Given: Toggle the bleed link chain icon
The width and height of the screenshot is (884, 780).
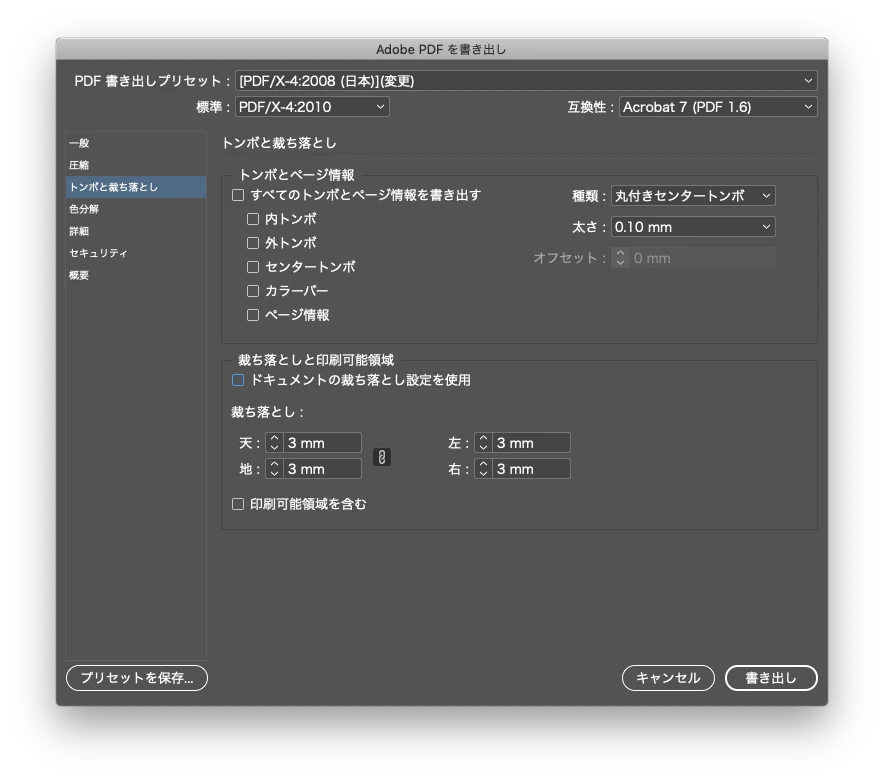Looking at the screenshot, I should [382, 457].
